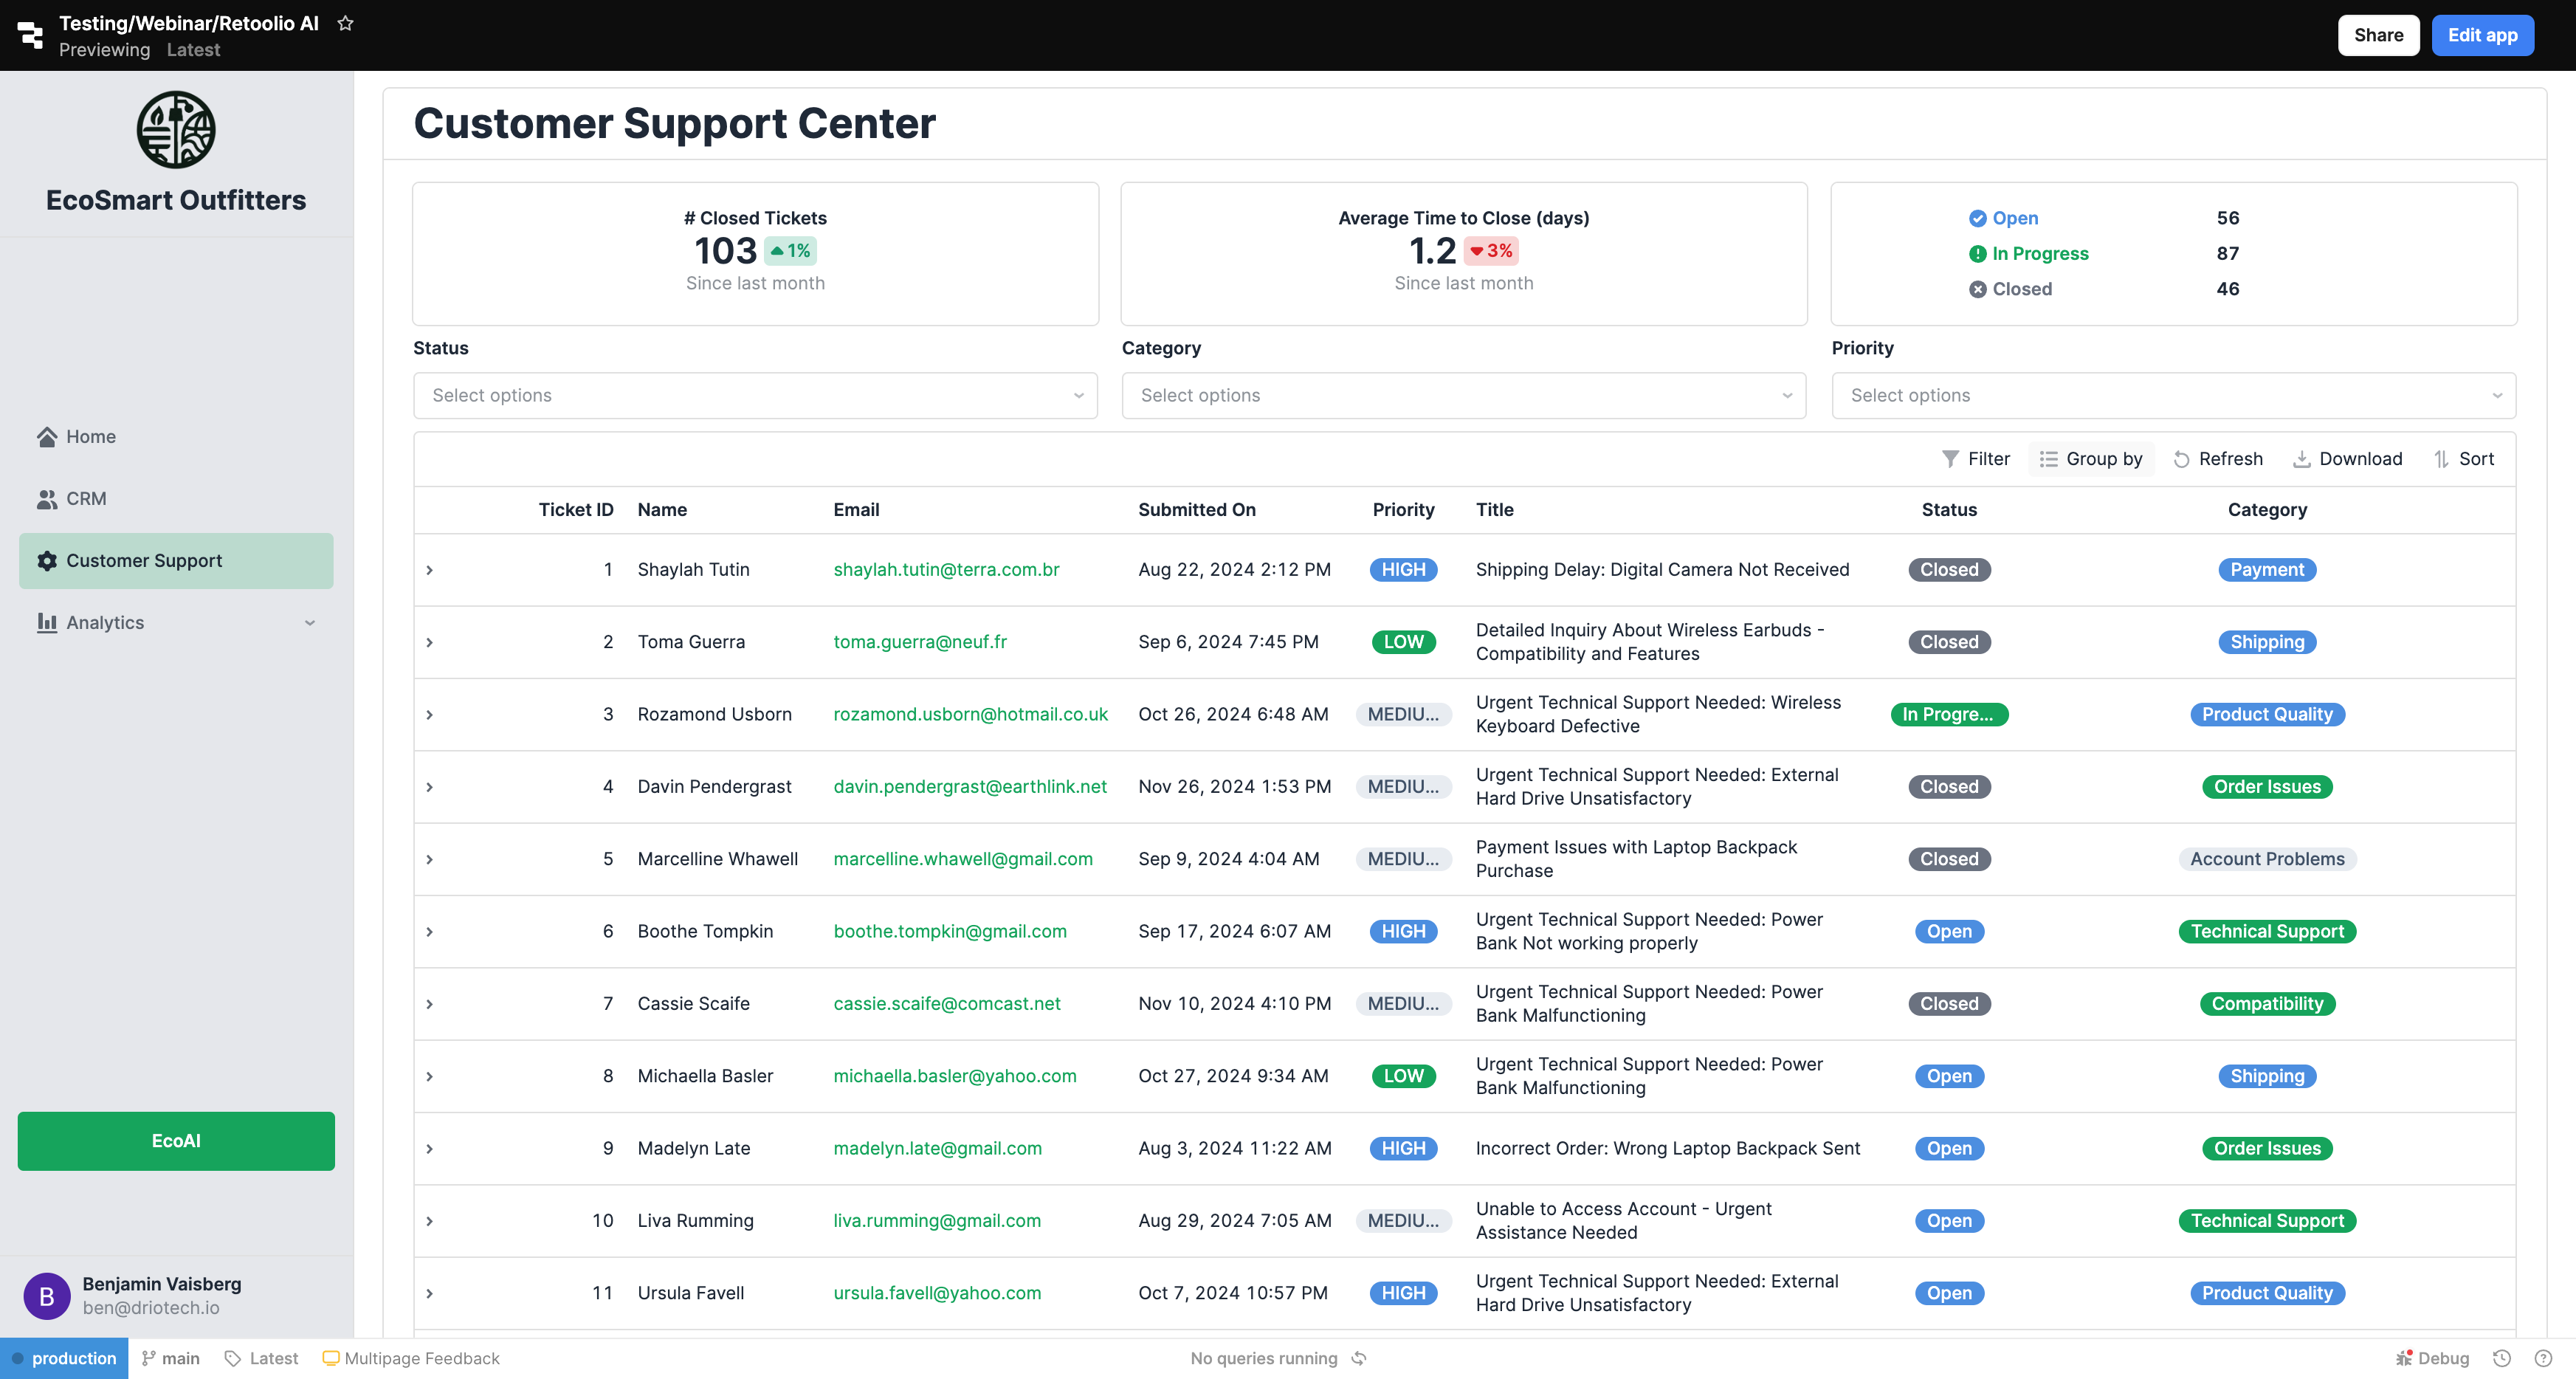Open email link toma.guerra@neuf.fr

pyautogui.click(x=920, y=642)
